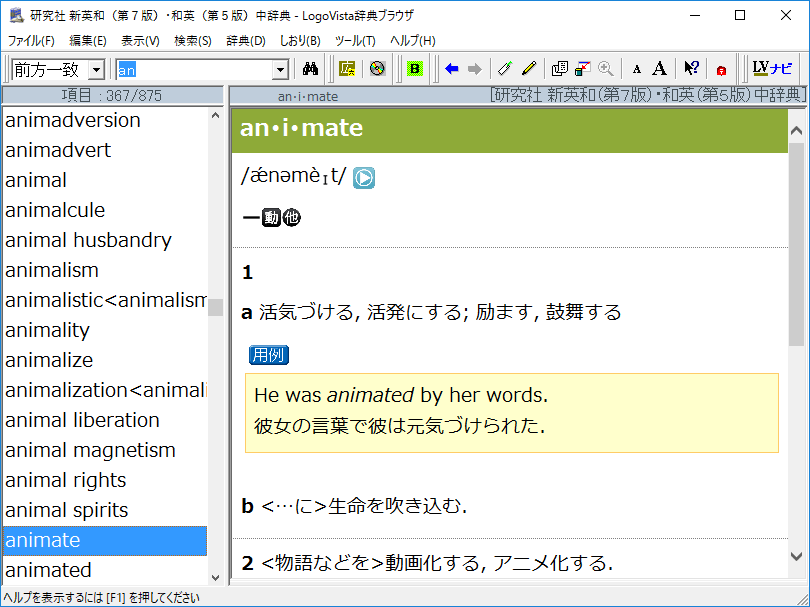Image resolution: width=810 pixels, height=607 pixels.
Task: Click the large A font size icon
Action: point(660,69)
